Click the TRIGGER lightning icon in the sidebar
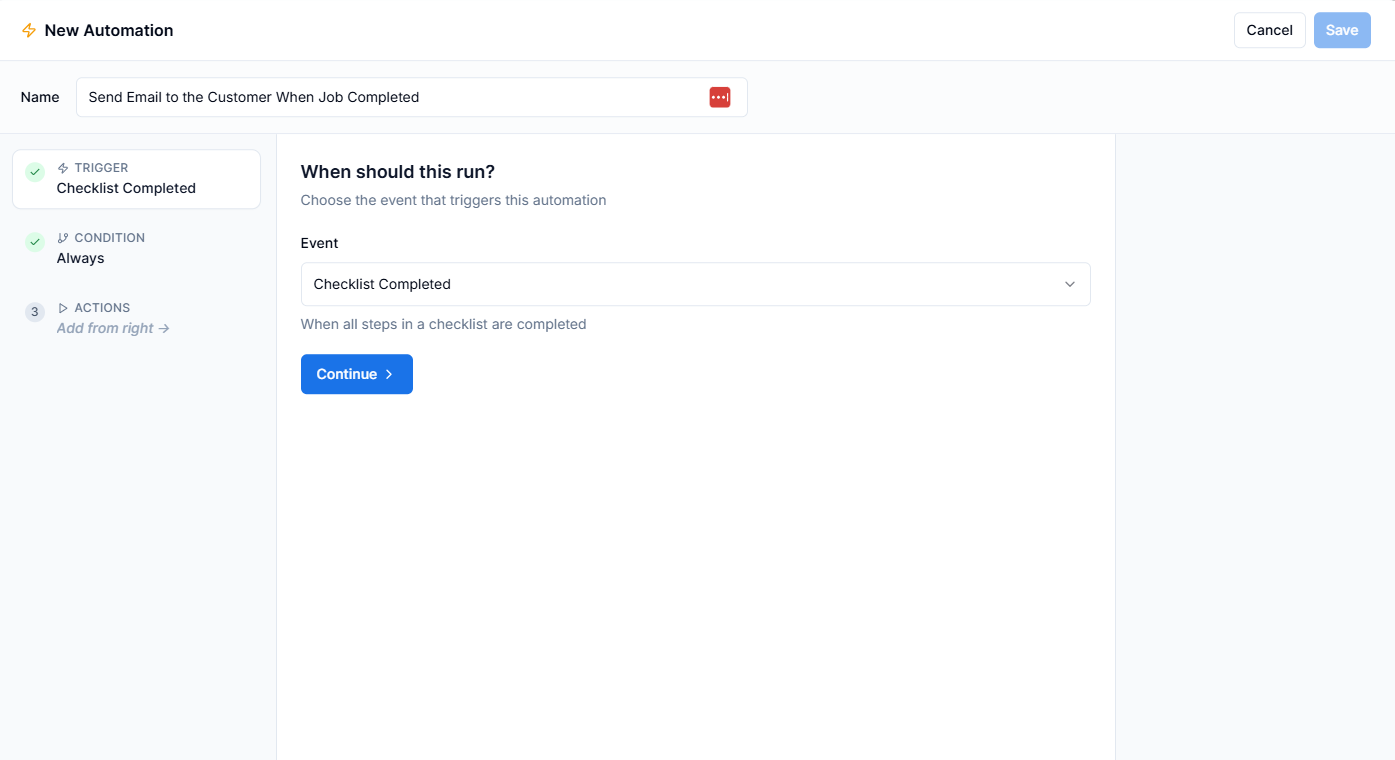 [62, 167]
